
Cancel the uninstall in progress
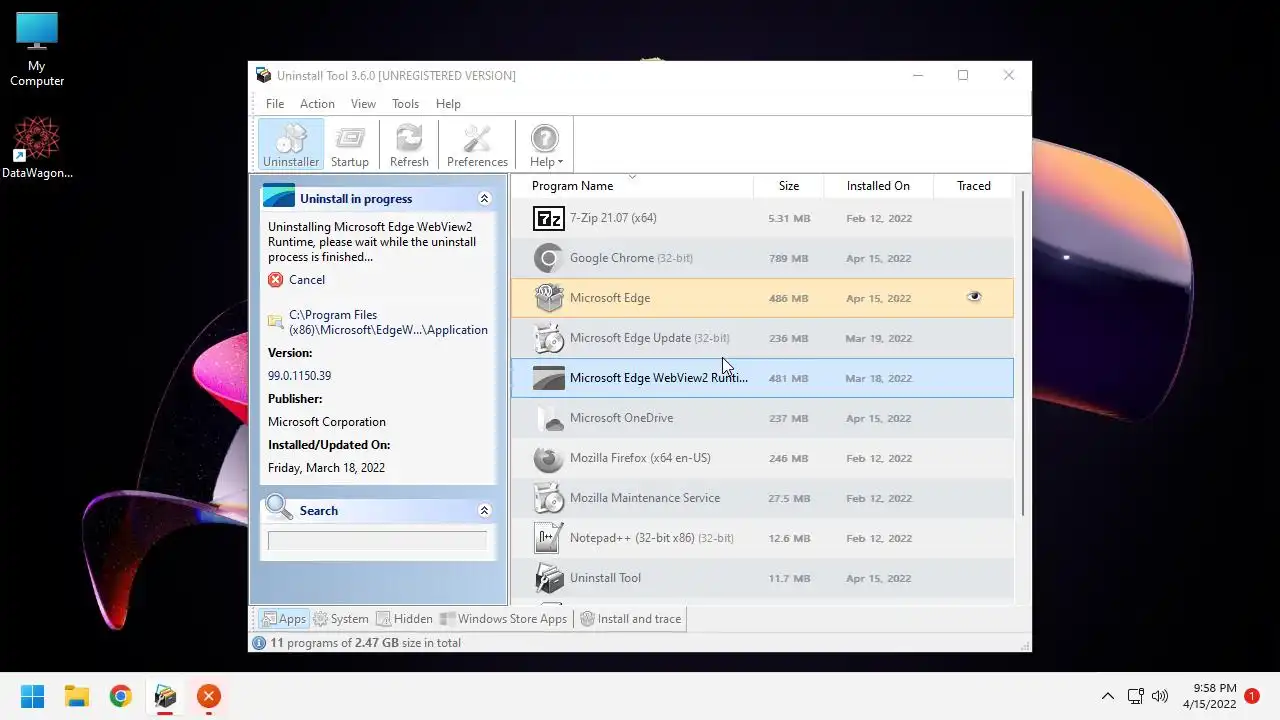tap(306, 280)
